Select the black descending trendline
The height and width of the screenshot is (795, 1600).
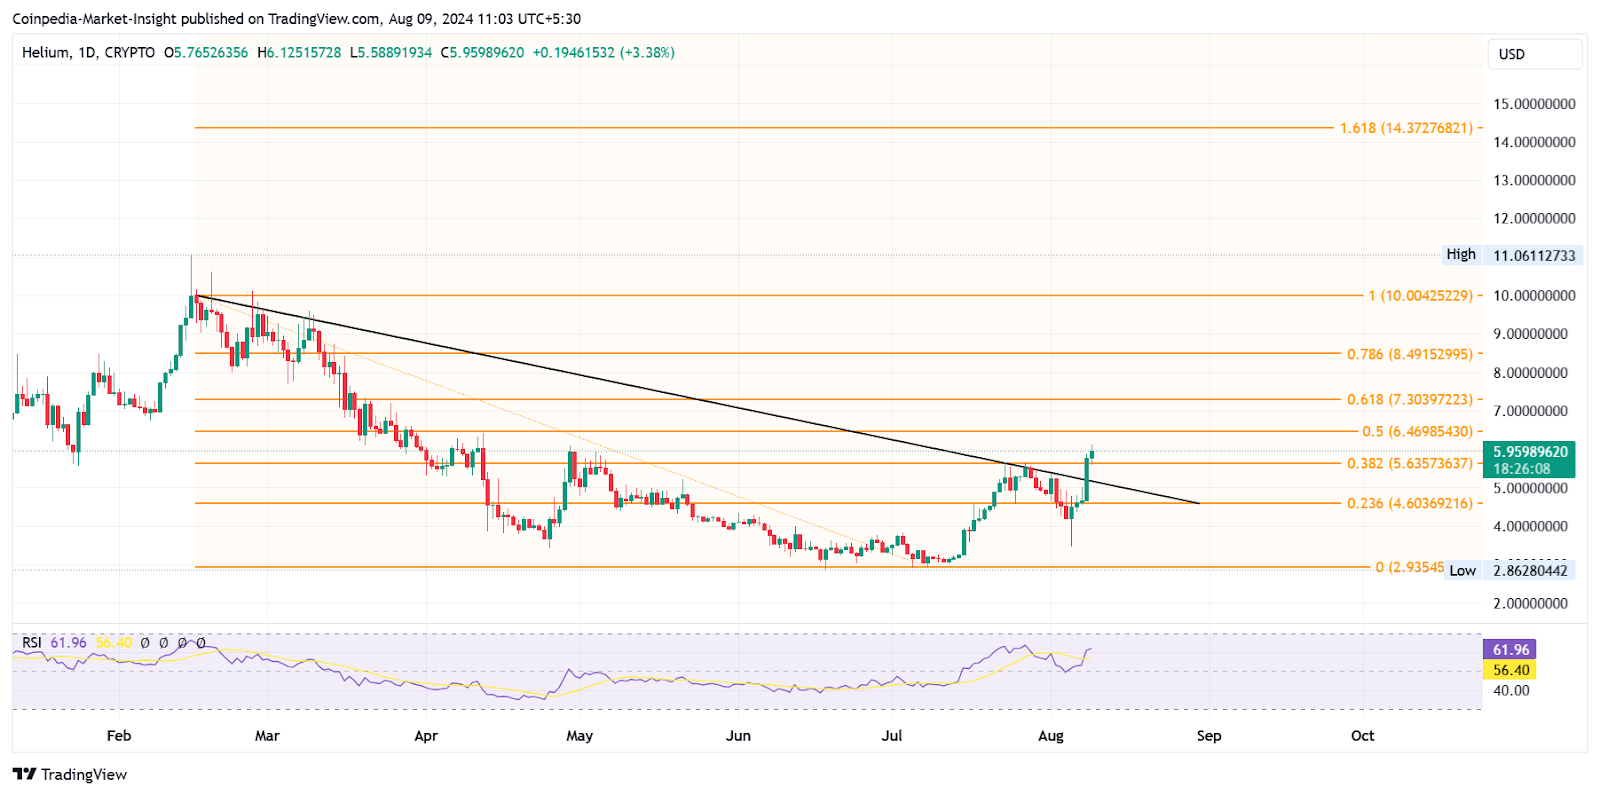697,400
